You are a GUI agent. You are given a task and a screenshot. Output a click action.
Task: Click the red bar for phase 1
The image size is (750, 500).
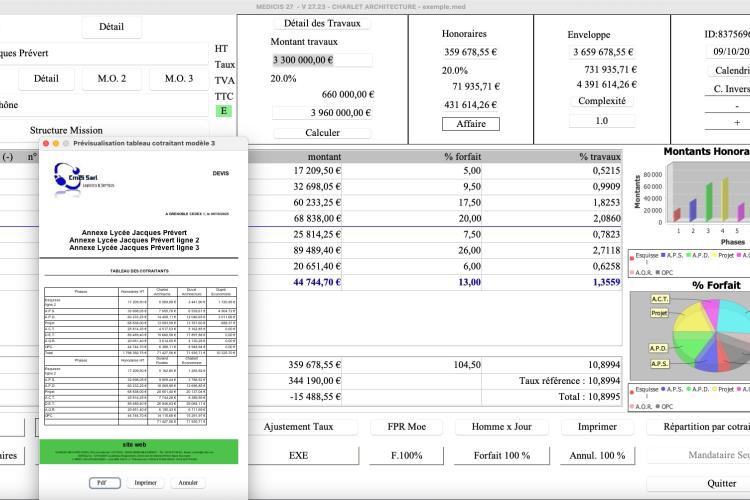(x=677, y=214)
